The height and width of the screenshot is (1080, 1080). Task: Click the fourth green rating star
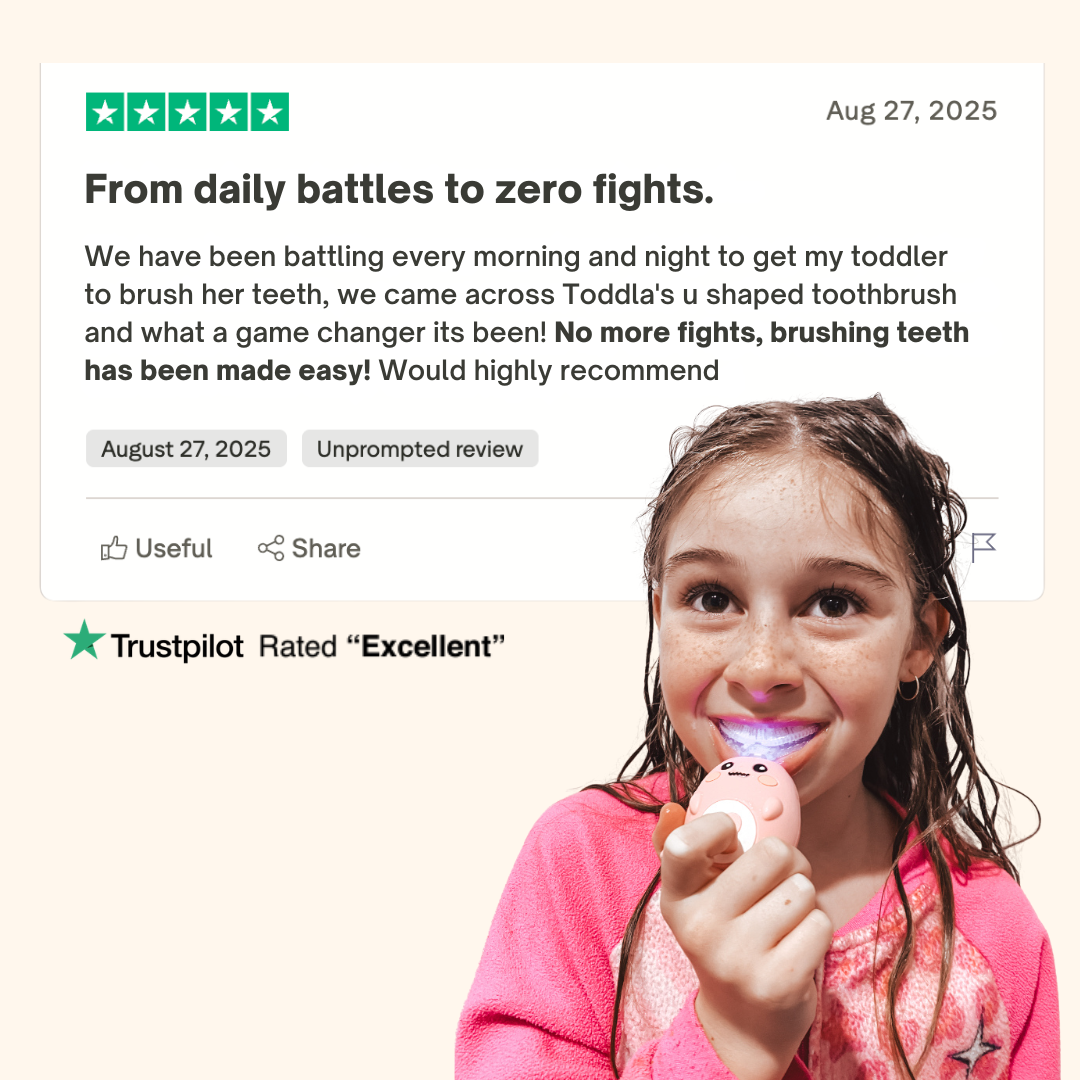pyautogui.click(x=229, y=112)
